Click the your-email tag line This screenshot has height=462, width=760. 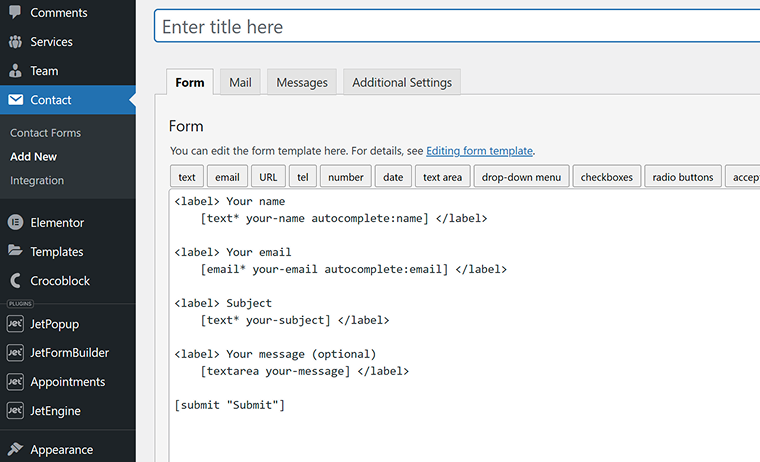click(x=353, y=270)
